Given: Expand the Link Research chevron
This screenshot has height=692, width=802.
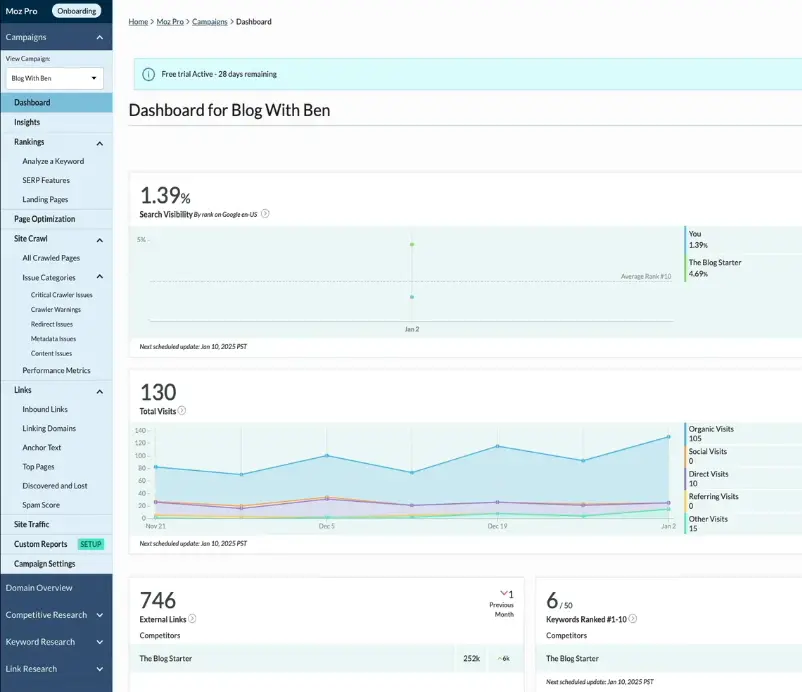Looking at the screenshot, I should [x=100, y=668].
